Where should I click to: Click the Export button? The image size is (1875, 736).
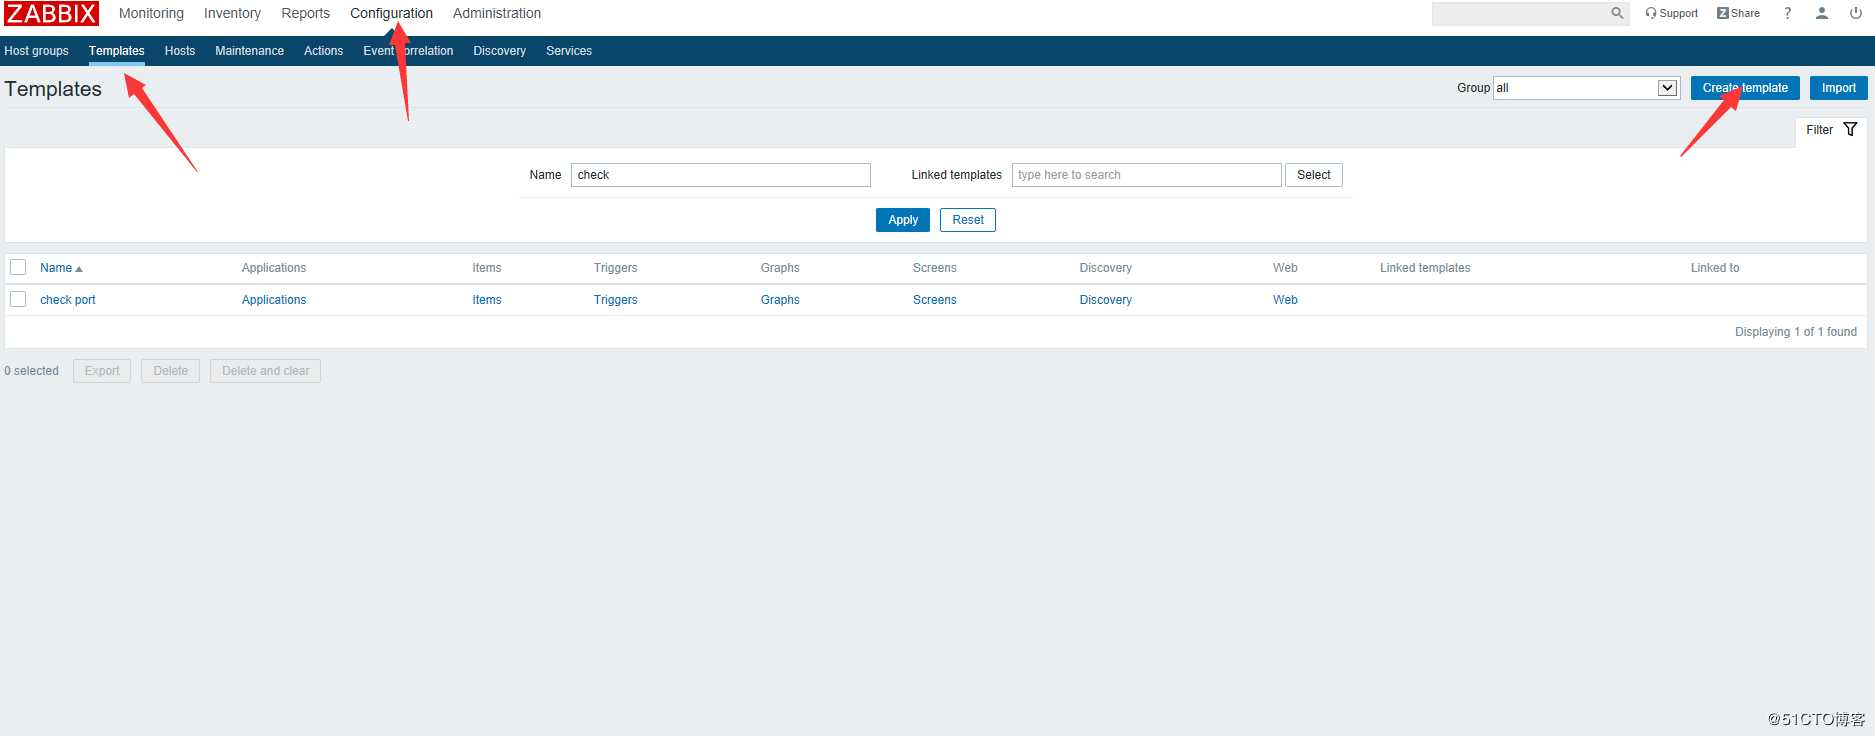tap(102, 371)
